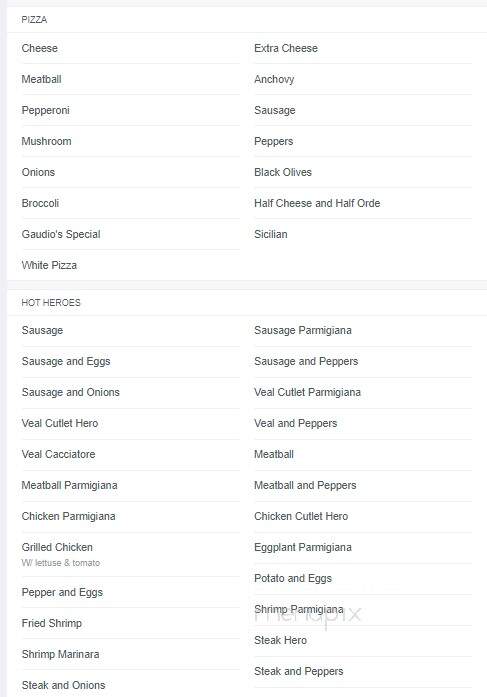487x697 pixels.
Task: Click the HOT HEROES section header
Action: [51, 303]
